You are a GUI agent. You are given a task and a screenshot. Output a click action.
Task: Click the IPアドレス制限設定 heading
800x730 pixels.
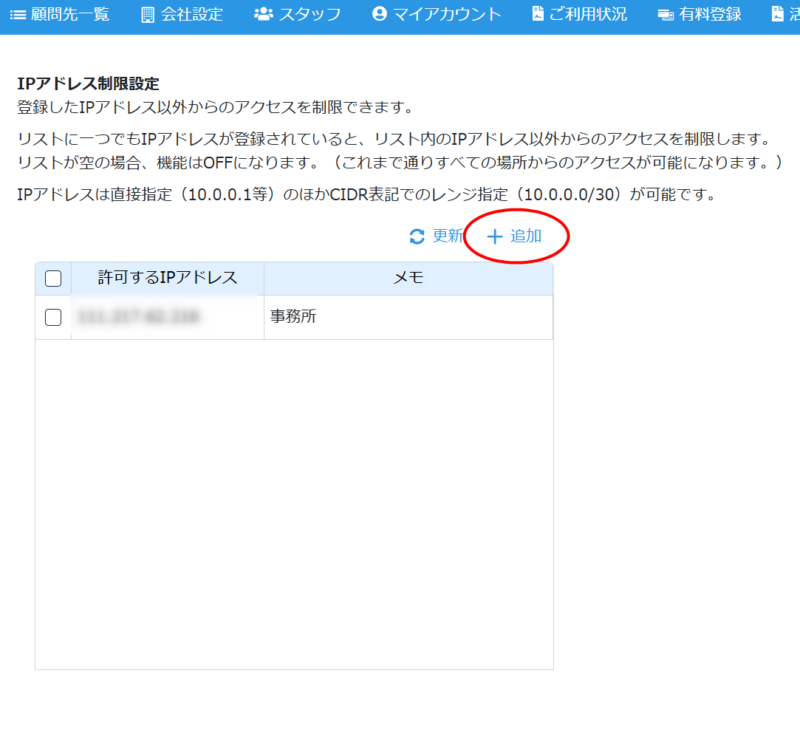(88, 84)
